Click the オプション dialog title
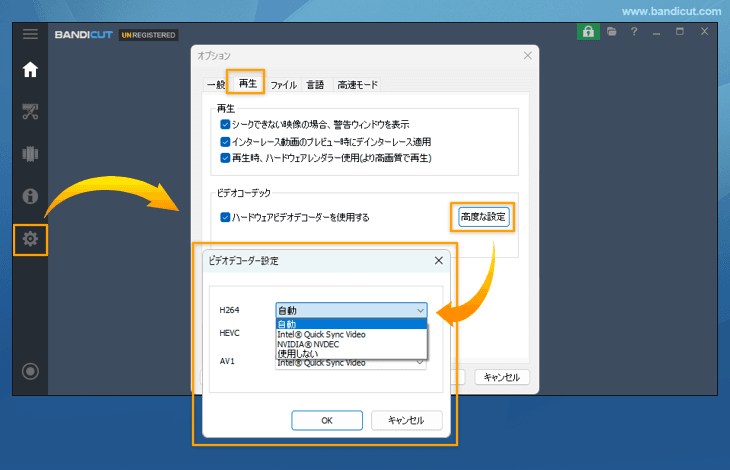Screen dimensions: 730x470 click(214, 55)
